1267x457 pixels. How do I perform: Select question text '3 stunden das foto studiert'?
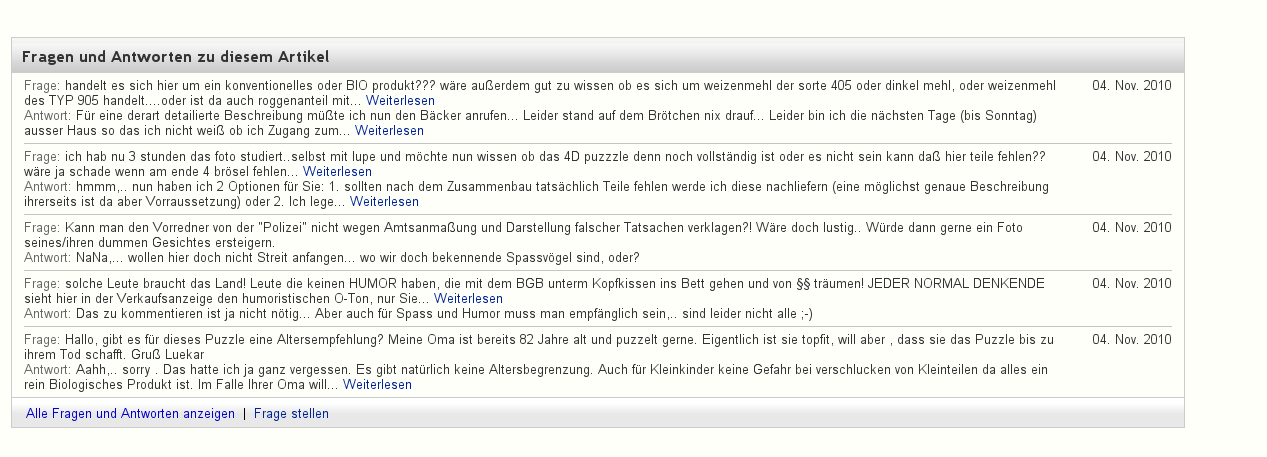pyautogui.click(x=535, y=165)
